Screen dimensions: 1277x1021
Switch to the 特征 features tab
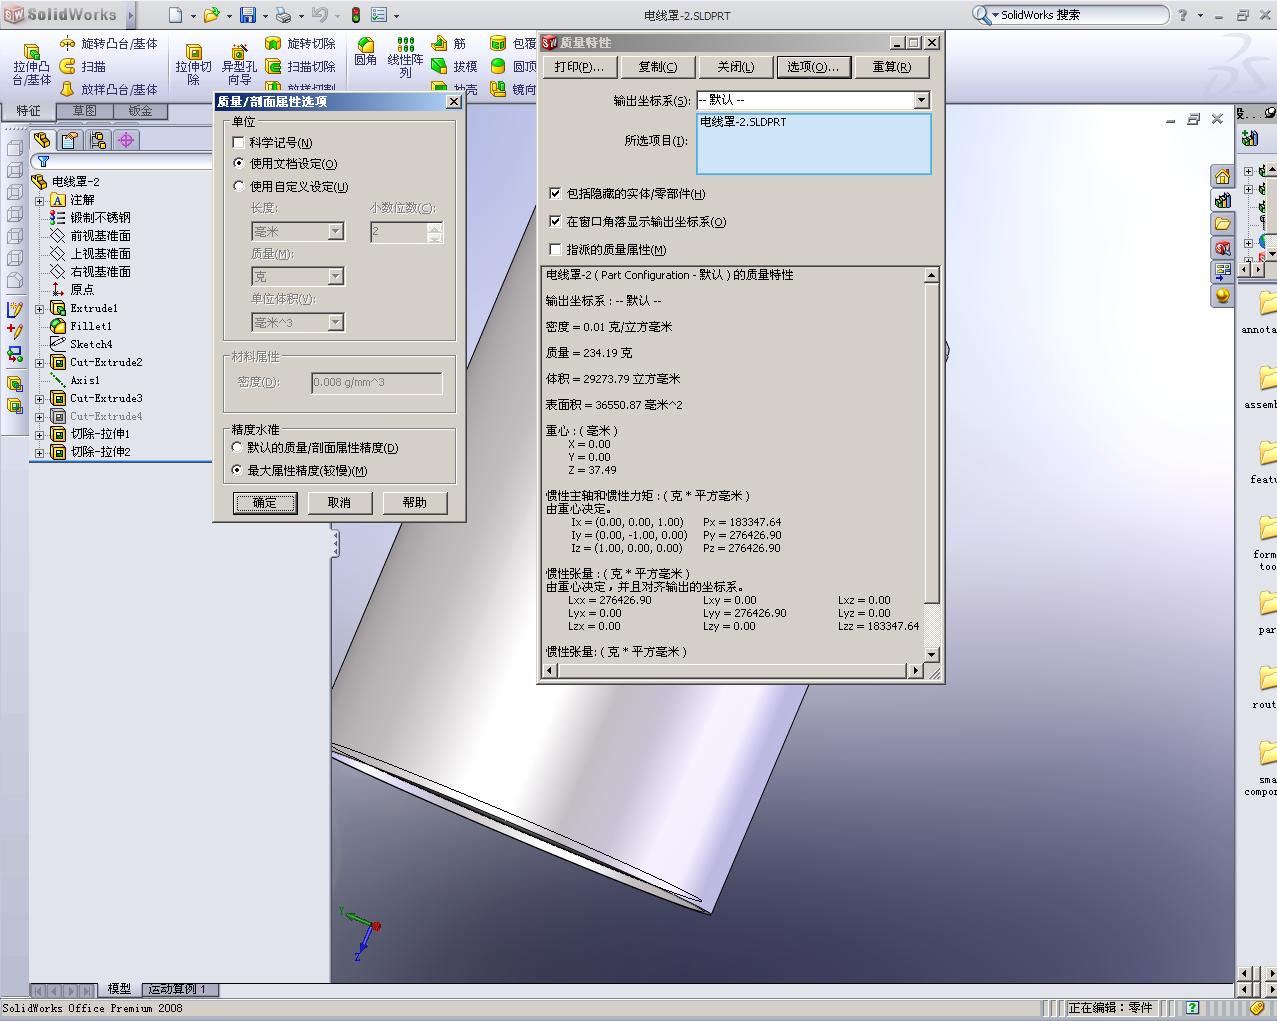(28, 111)
